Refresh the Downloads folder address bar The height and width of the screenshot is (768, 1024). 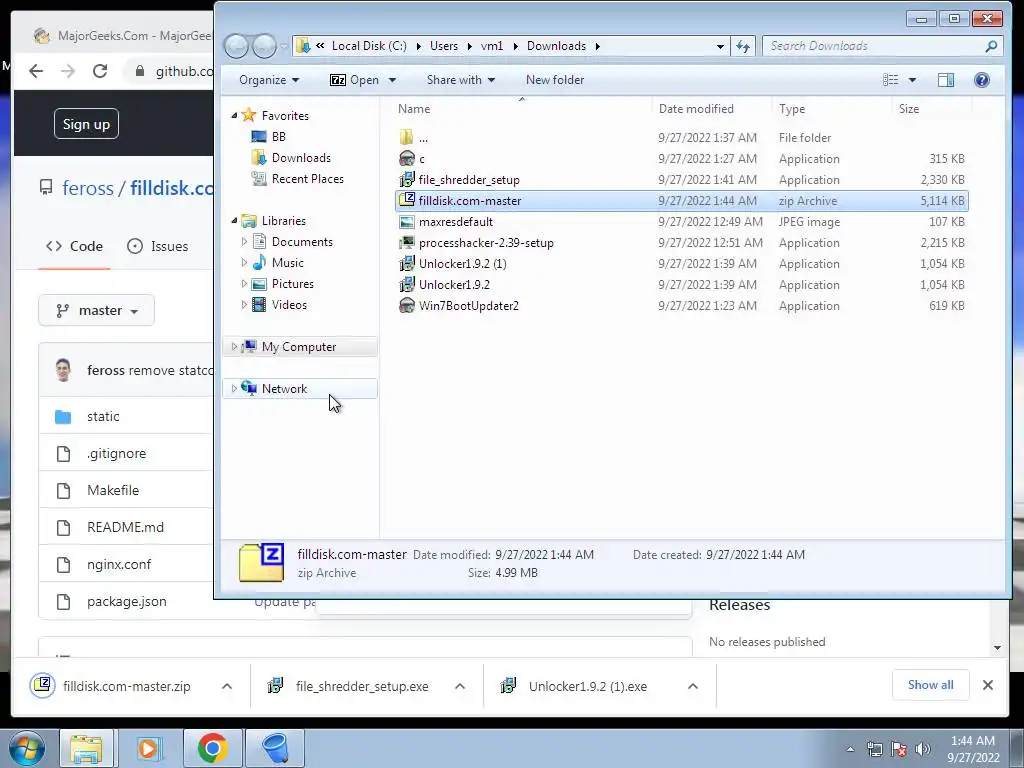point(743,46)
